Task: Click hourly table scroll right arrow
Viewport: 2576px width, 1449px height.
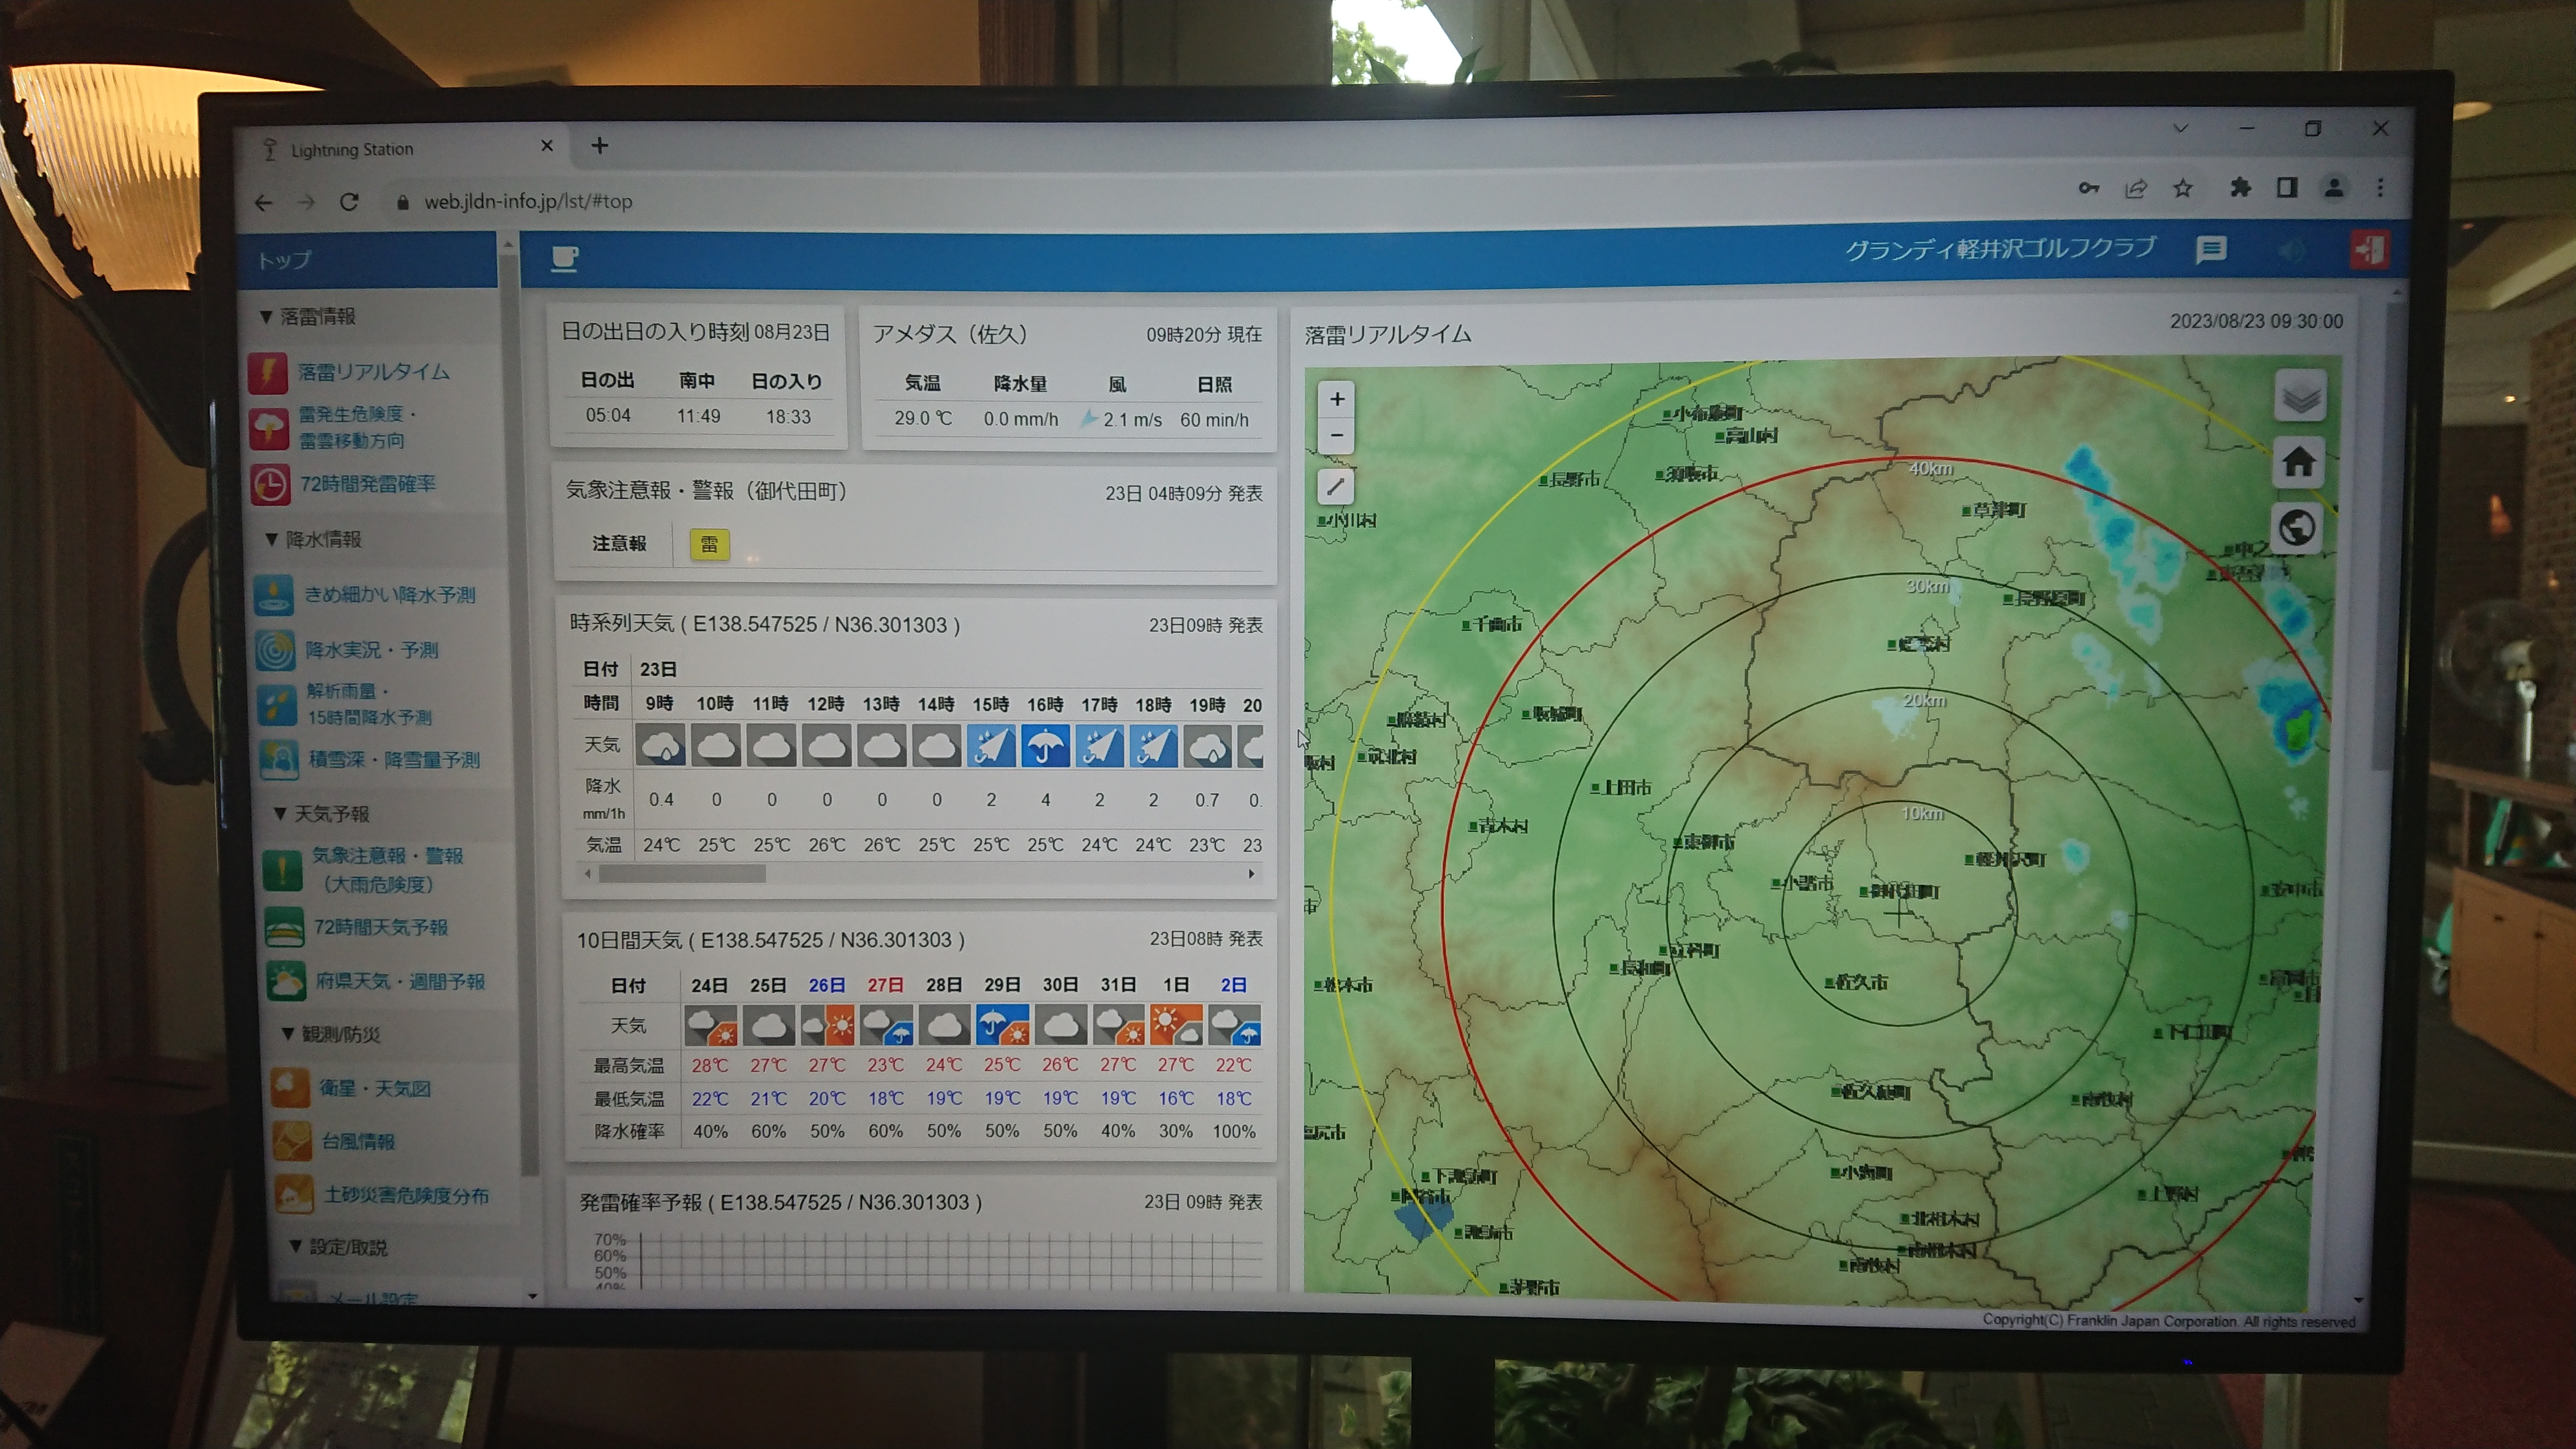Action: point(1251,874)
